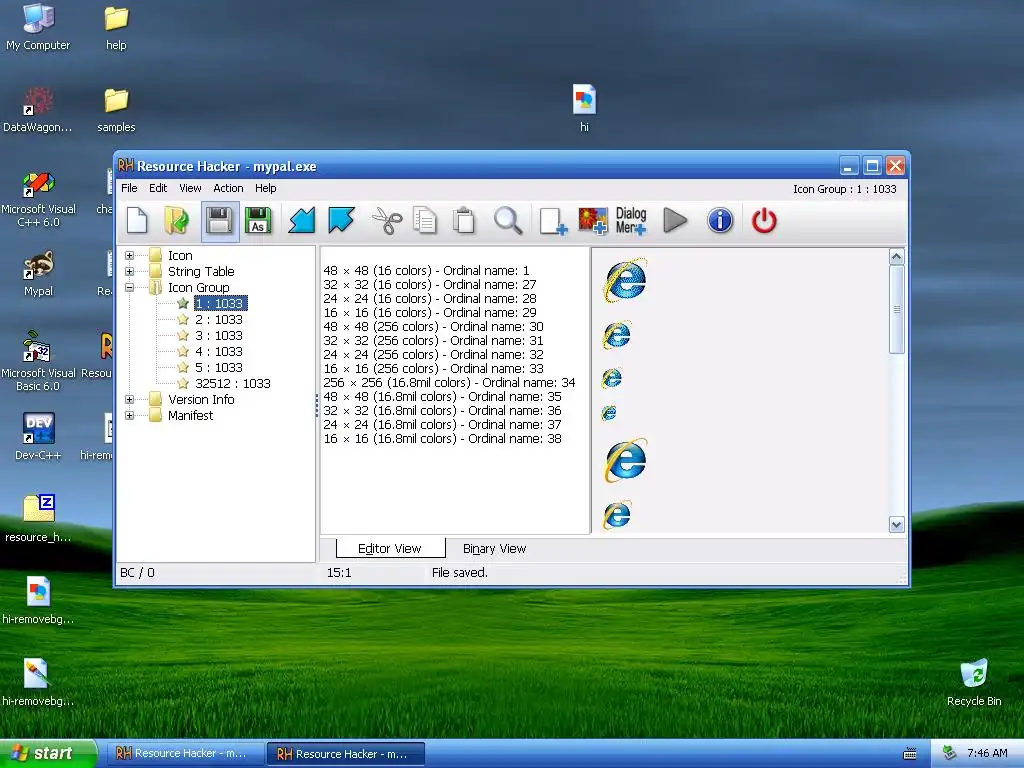Screen dimensions: 1024x768
Task: Click the first blue arrow toolbar icon
Action: tap(302, 221)
